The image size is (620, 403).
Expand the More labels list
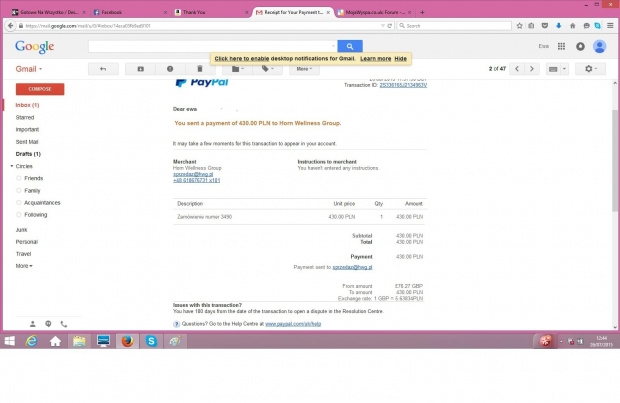point(24,266)
